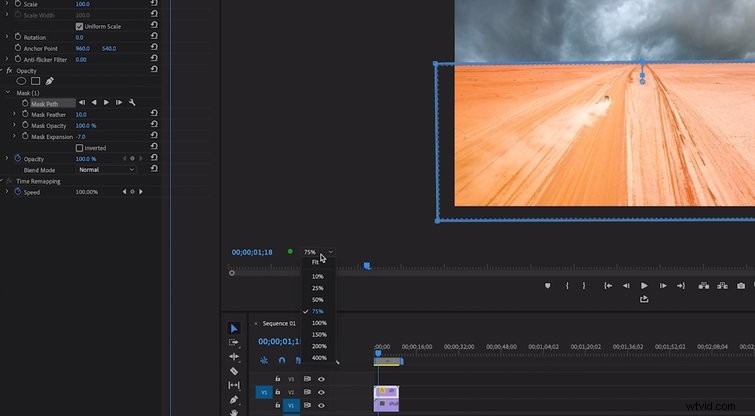
Task: Go to next Speed keyframe
Action: coord(141,192)
